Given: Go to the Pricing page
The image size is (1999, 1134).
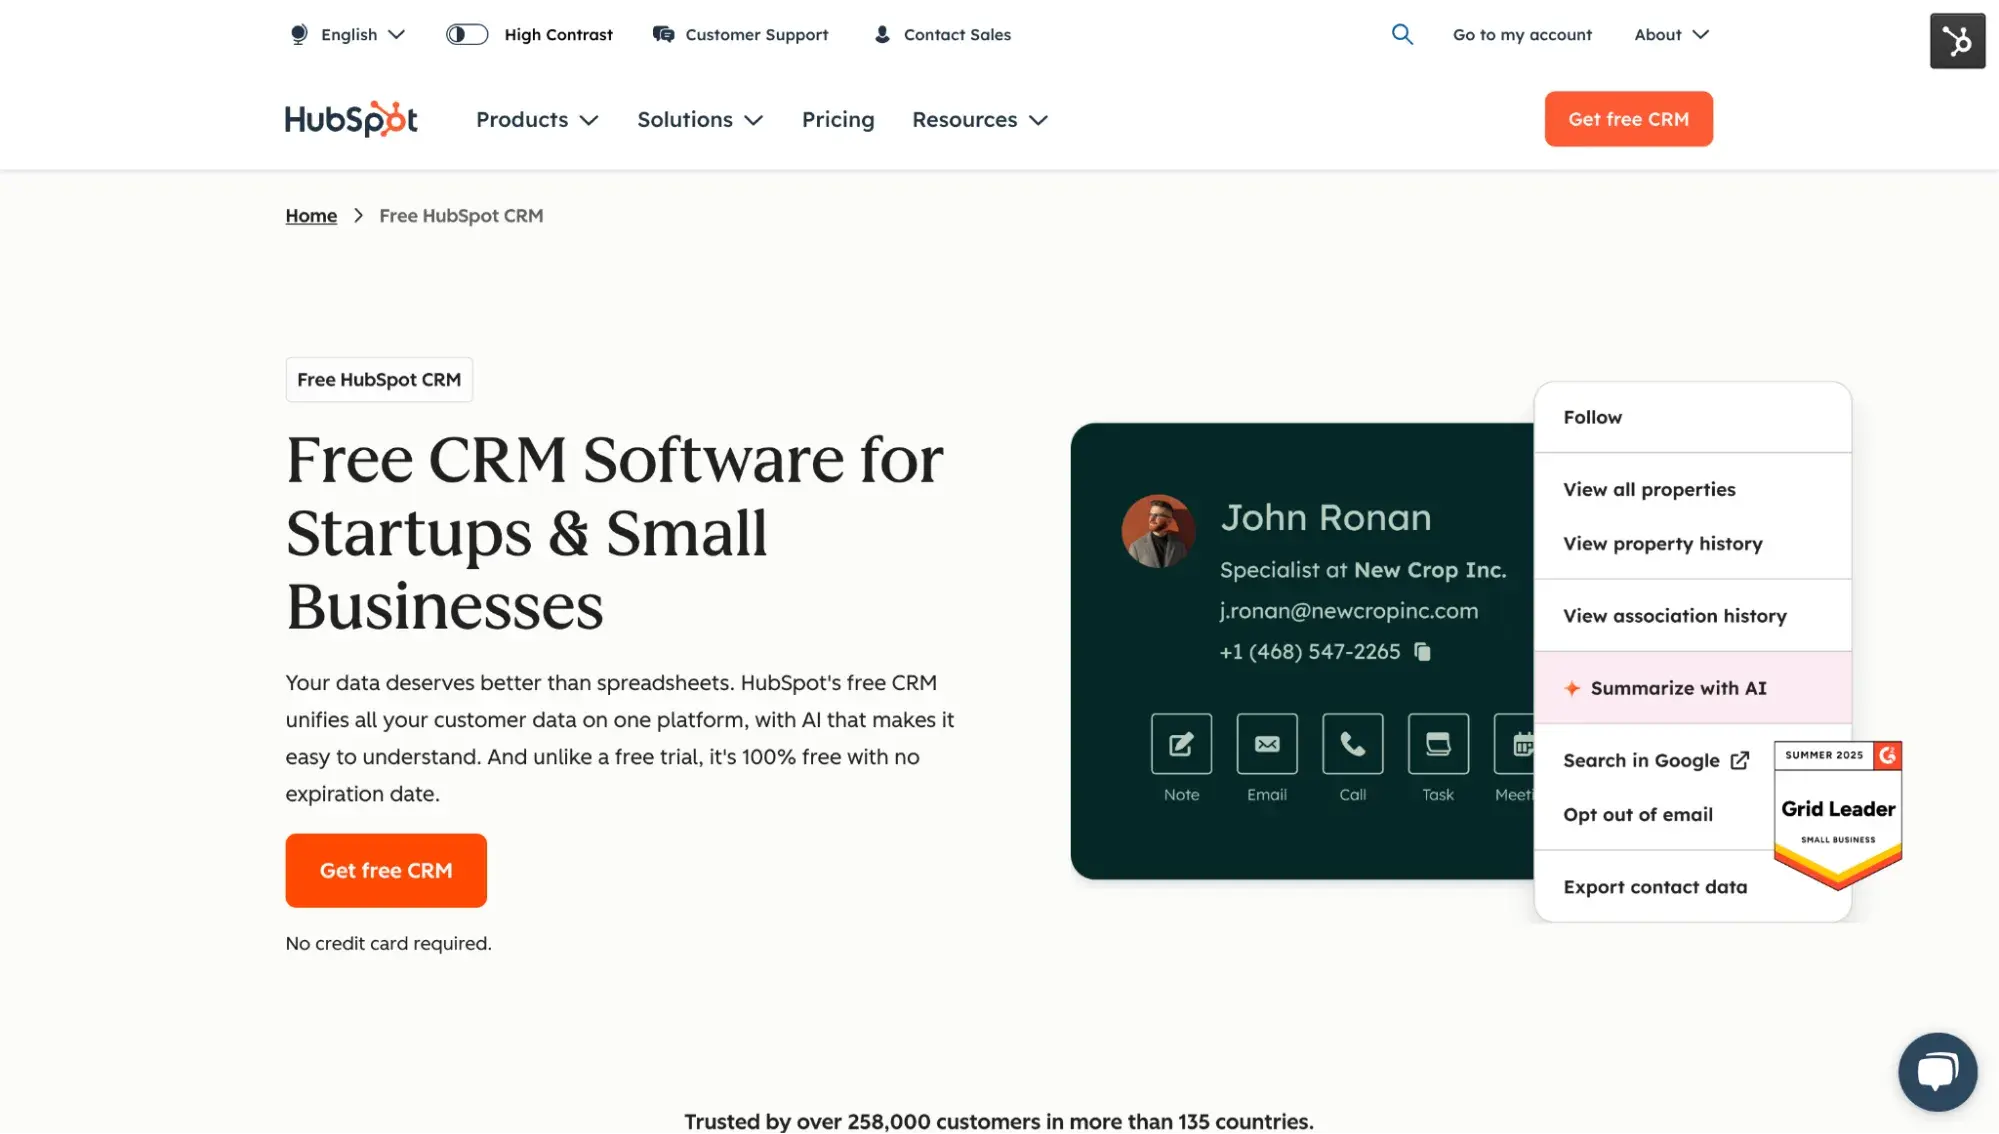Looking at the screenshot, I should (838, 119).
